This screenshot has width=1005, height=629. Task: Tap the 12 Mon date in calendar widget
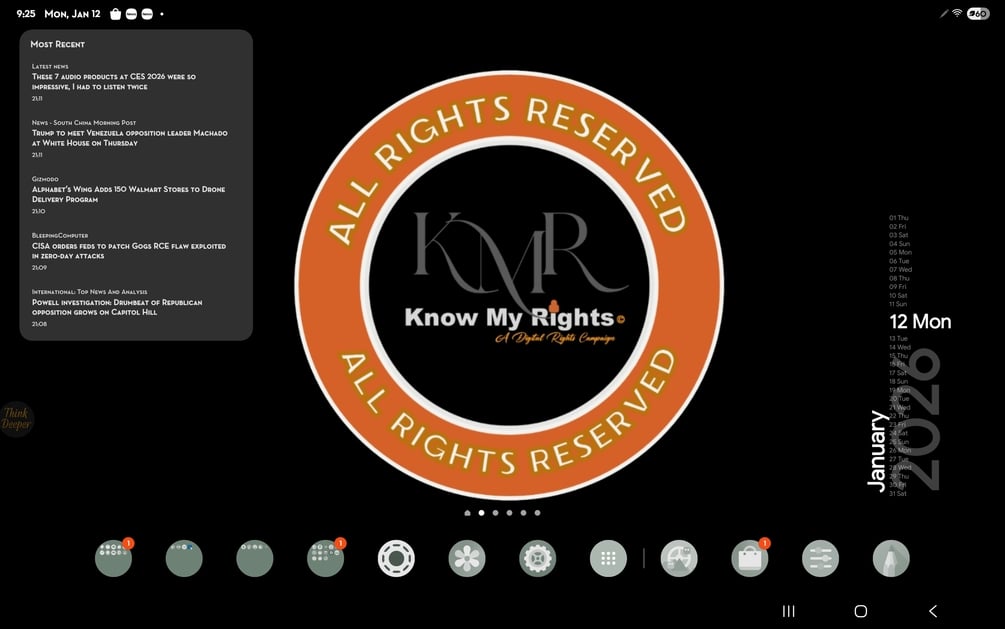click(920, 322)
